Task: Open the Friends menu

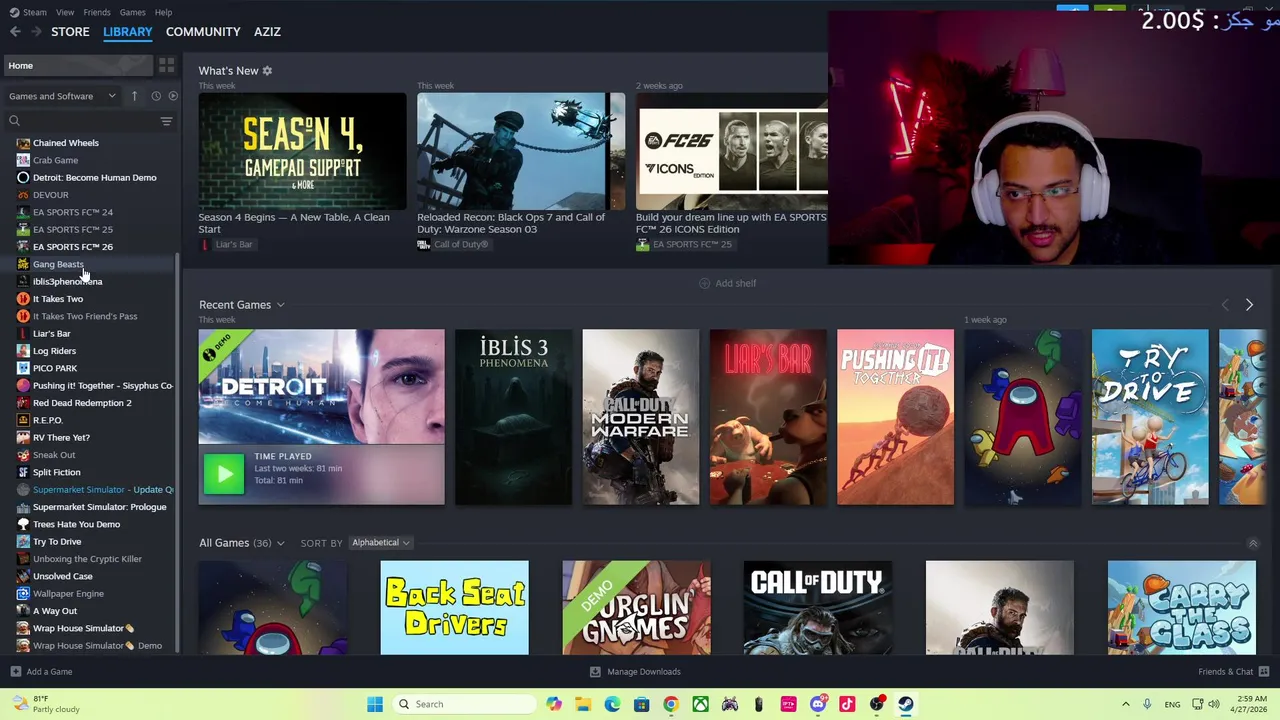Action: 97,12
